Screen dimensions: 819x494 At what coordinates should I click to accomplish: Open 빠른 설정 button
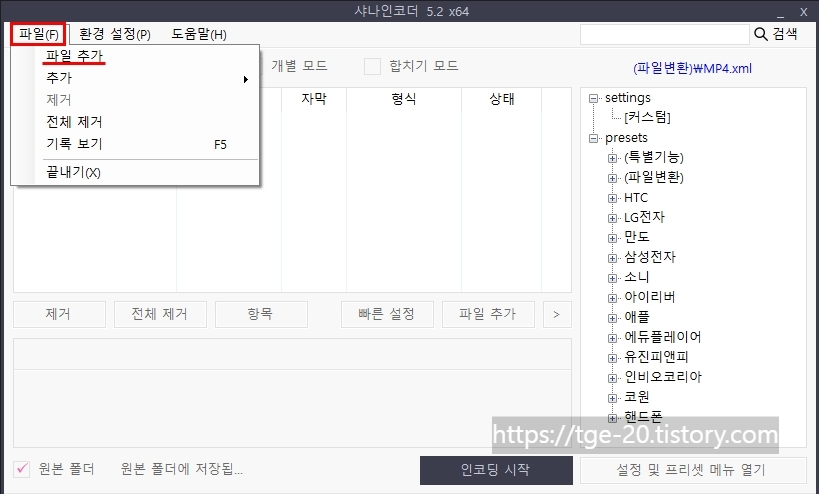[387, 314]
